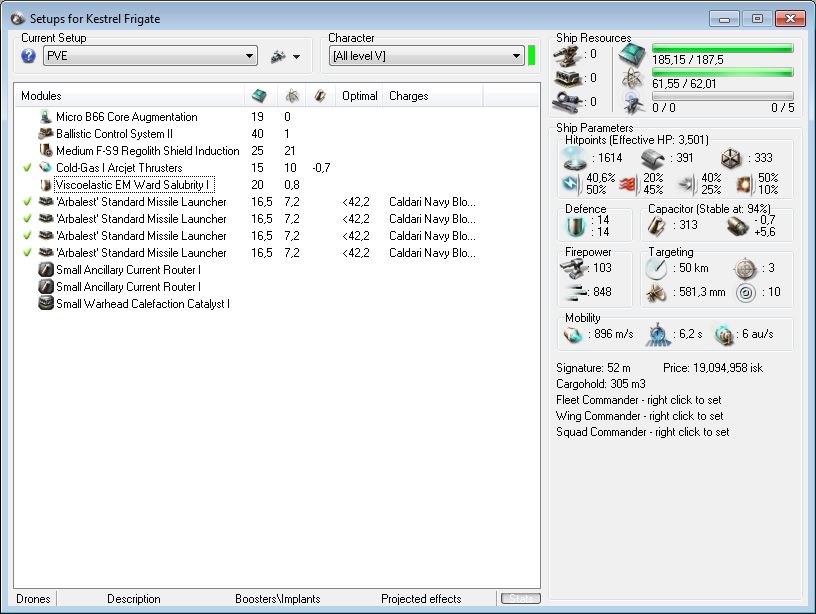Click the EM resistance icon
Screen dimensions: 816x614
[x=571, y=184]
